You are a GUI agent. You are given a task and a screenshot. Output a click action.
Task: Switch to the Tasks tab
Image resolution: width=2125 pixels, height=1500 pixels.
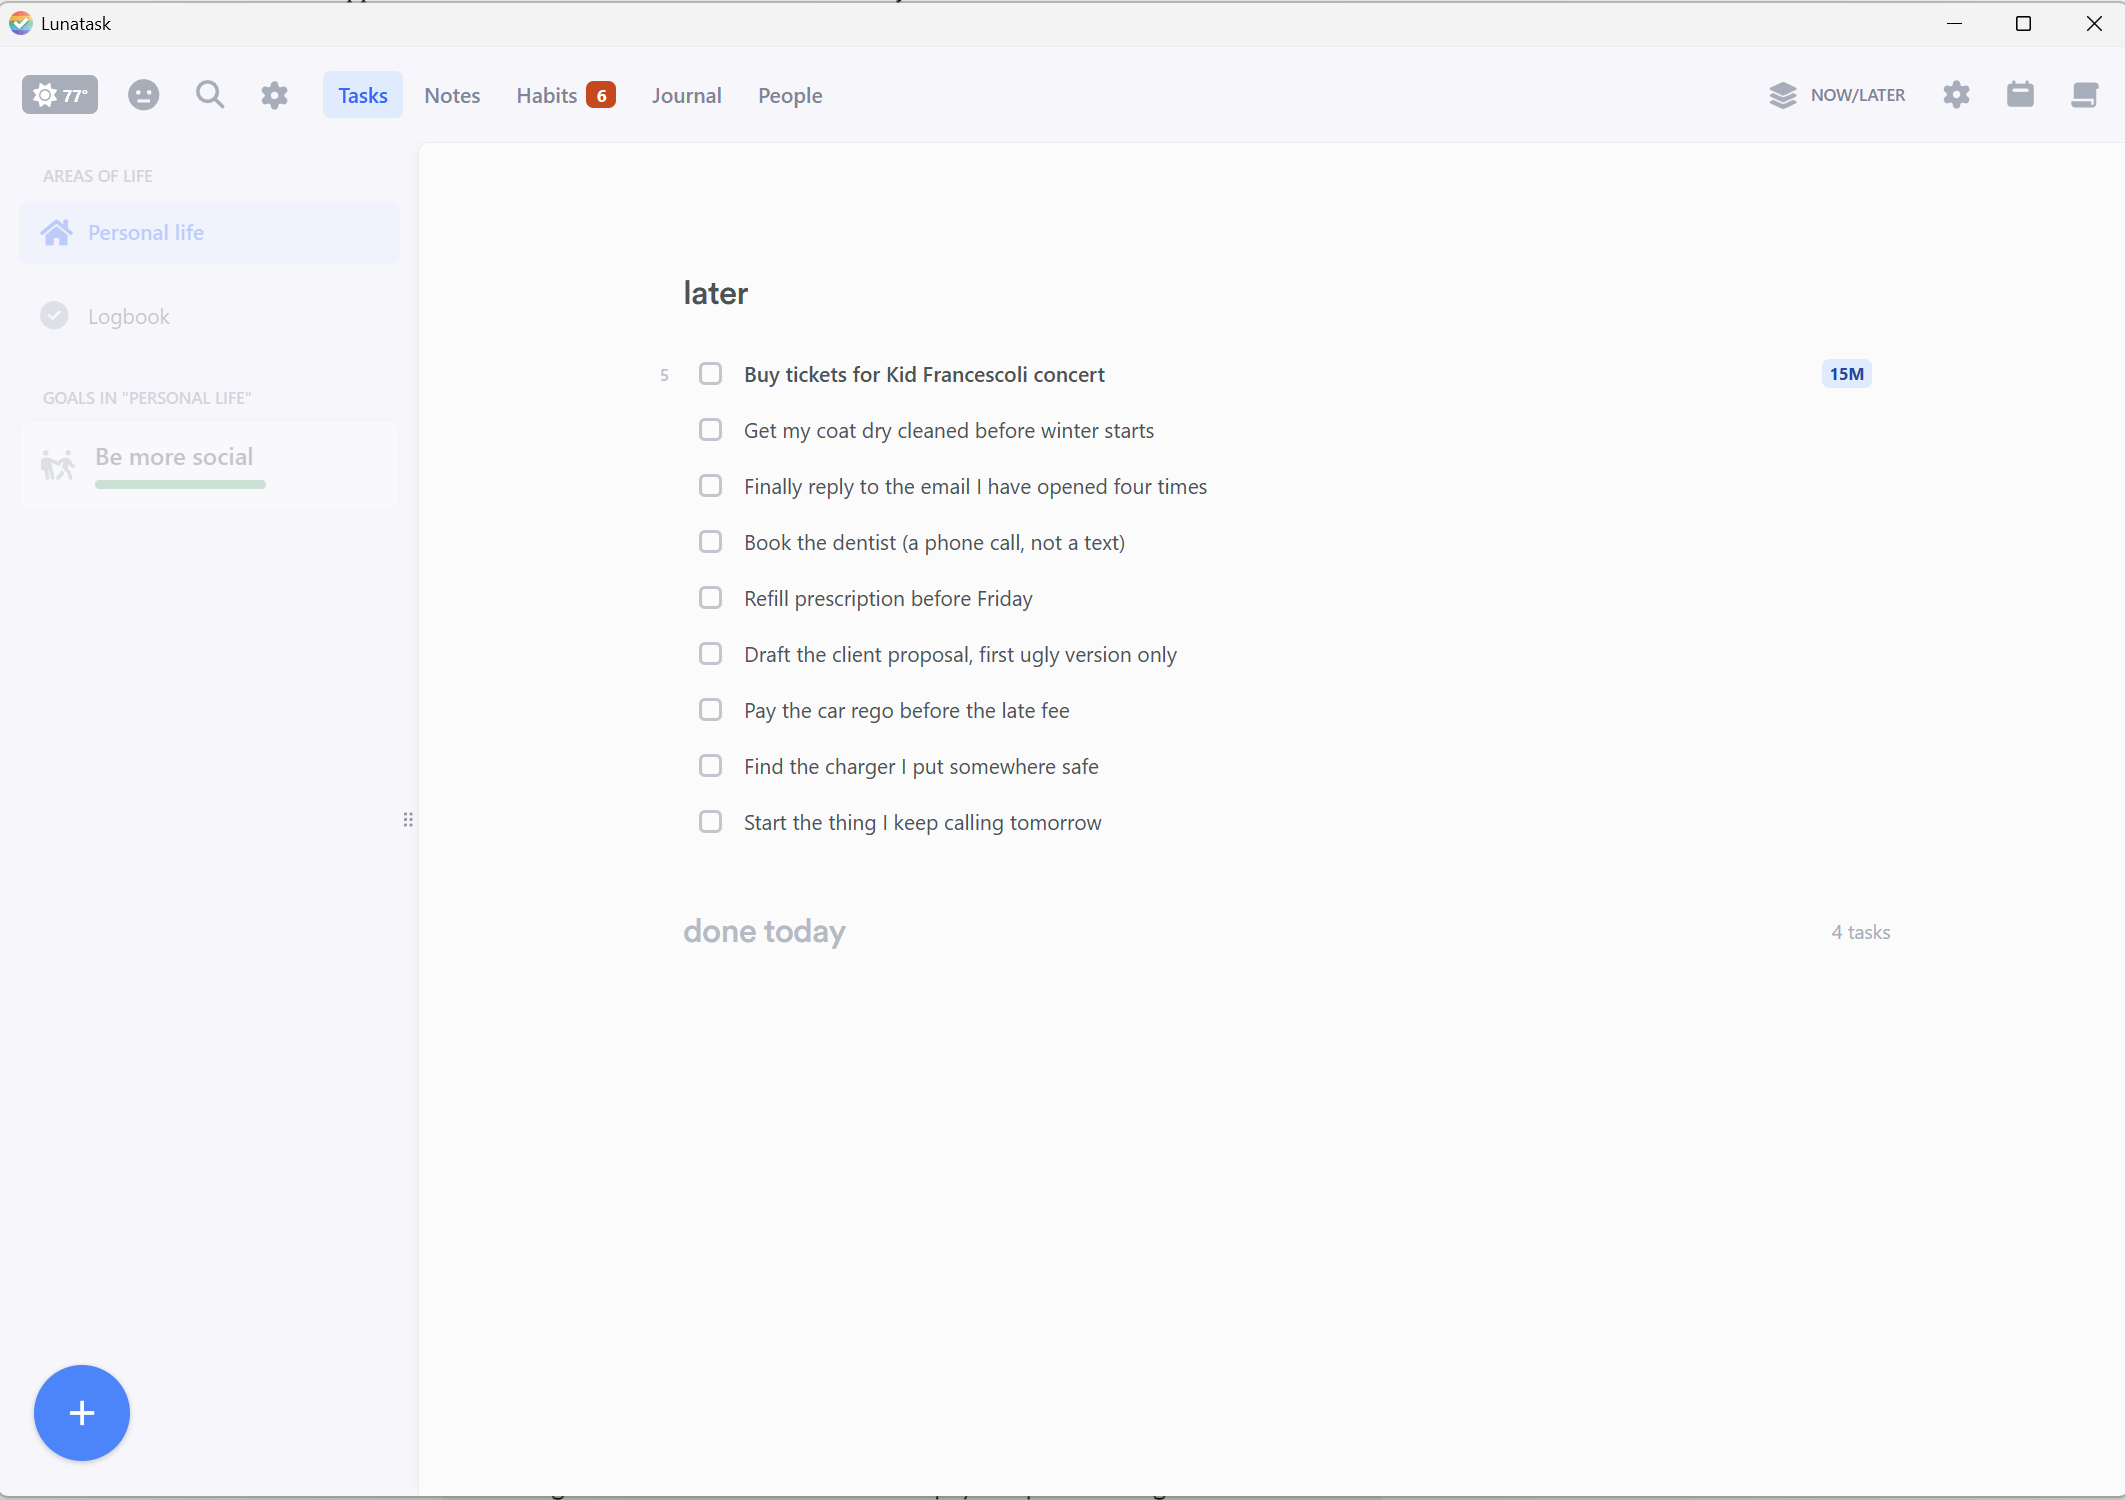[363, 95]
